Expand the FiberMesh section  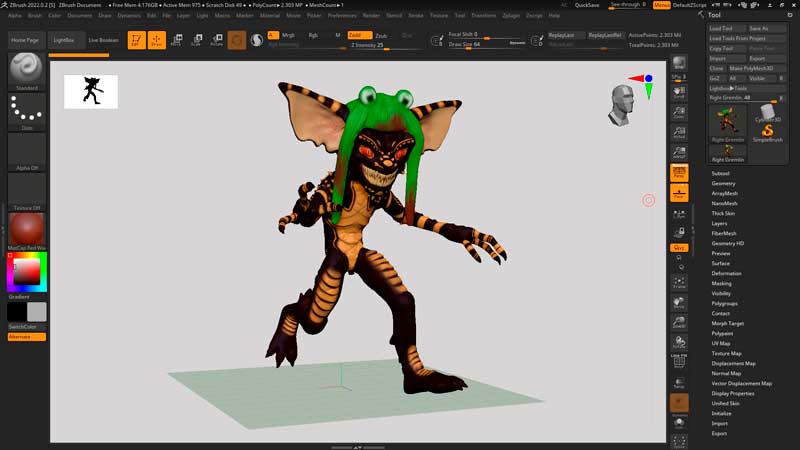(x=724, y=233)
